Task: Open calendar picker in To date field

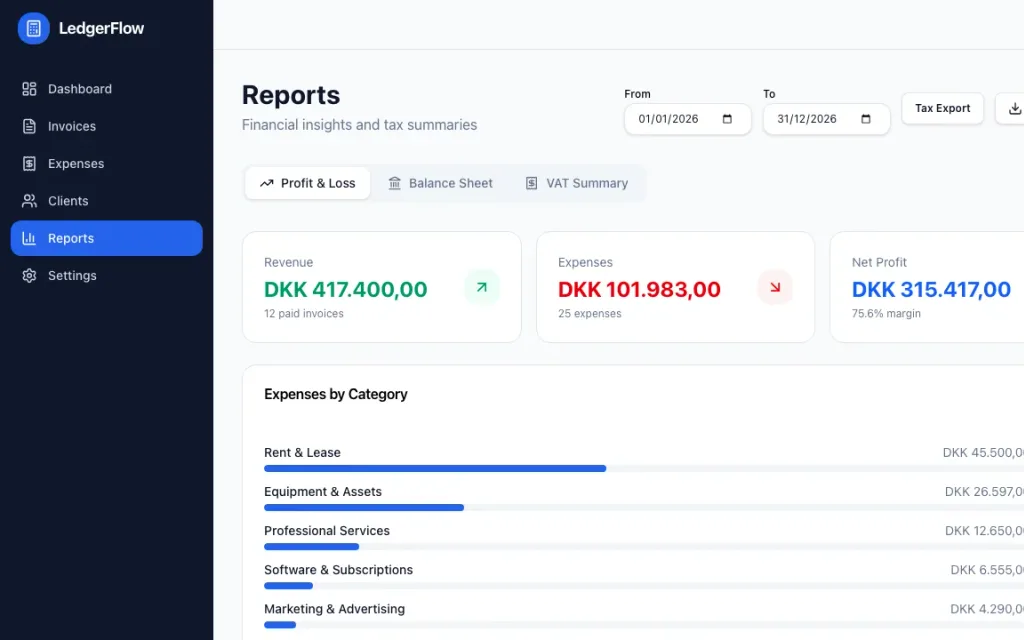Action: [x=865, y=119]
